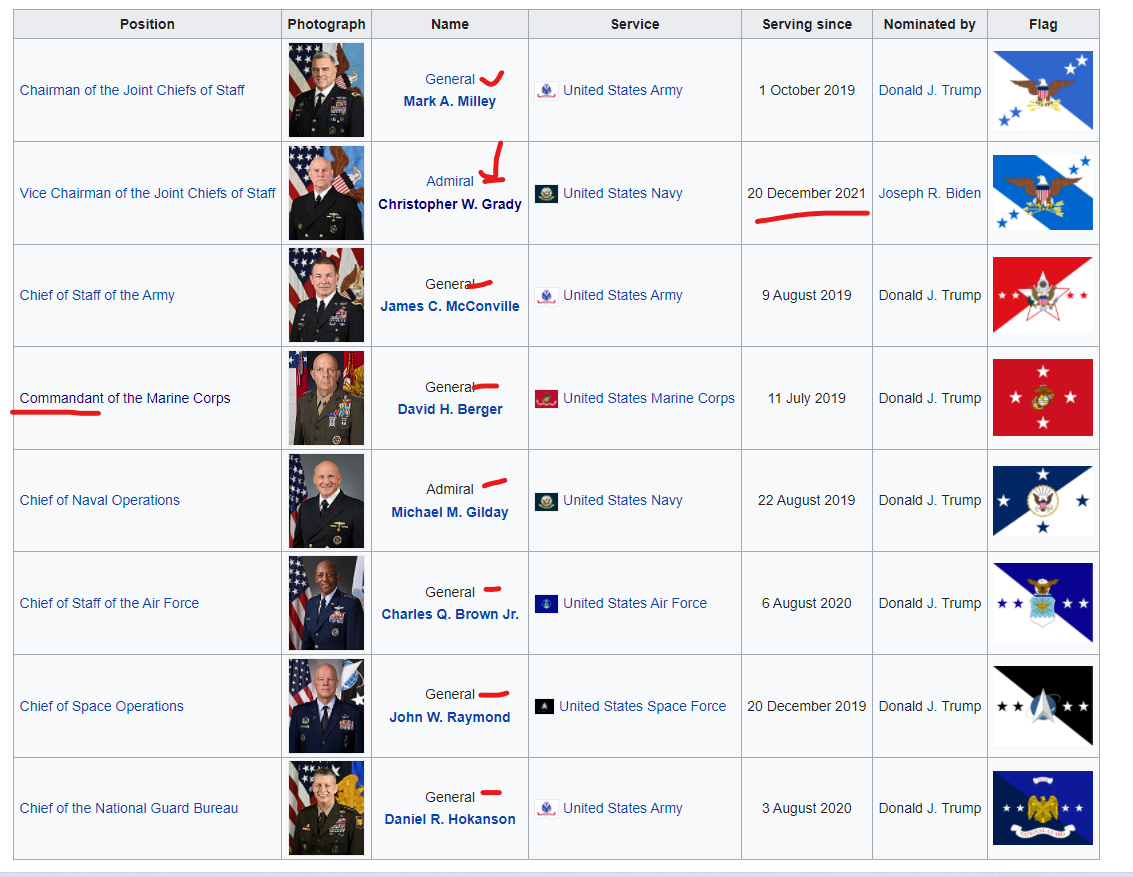Viewport: 1133px width, 877px height.
Task: Click the 'Position' column header
Action: click(147, 25)
